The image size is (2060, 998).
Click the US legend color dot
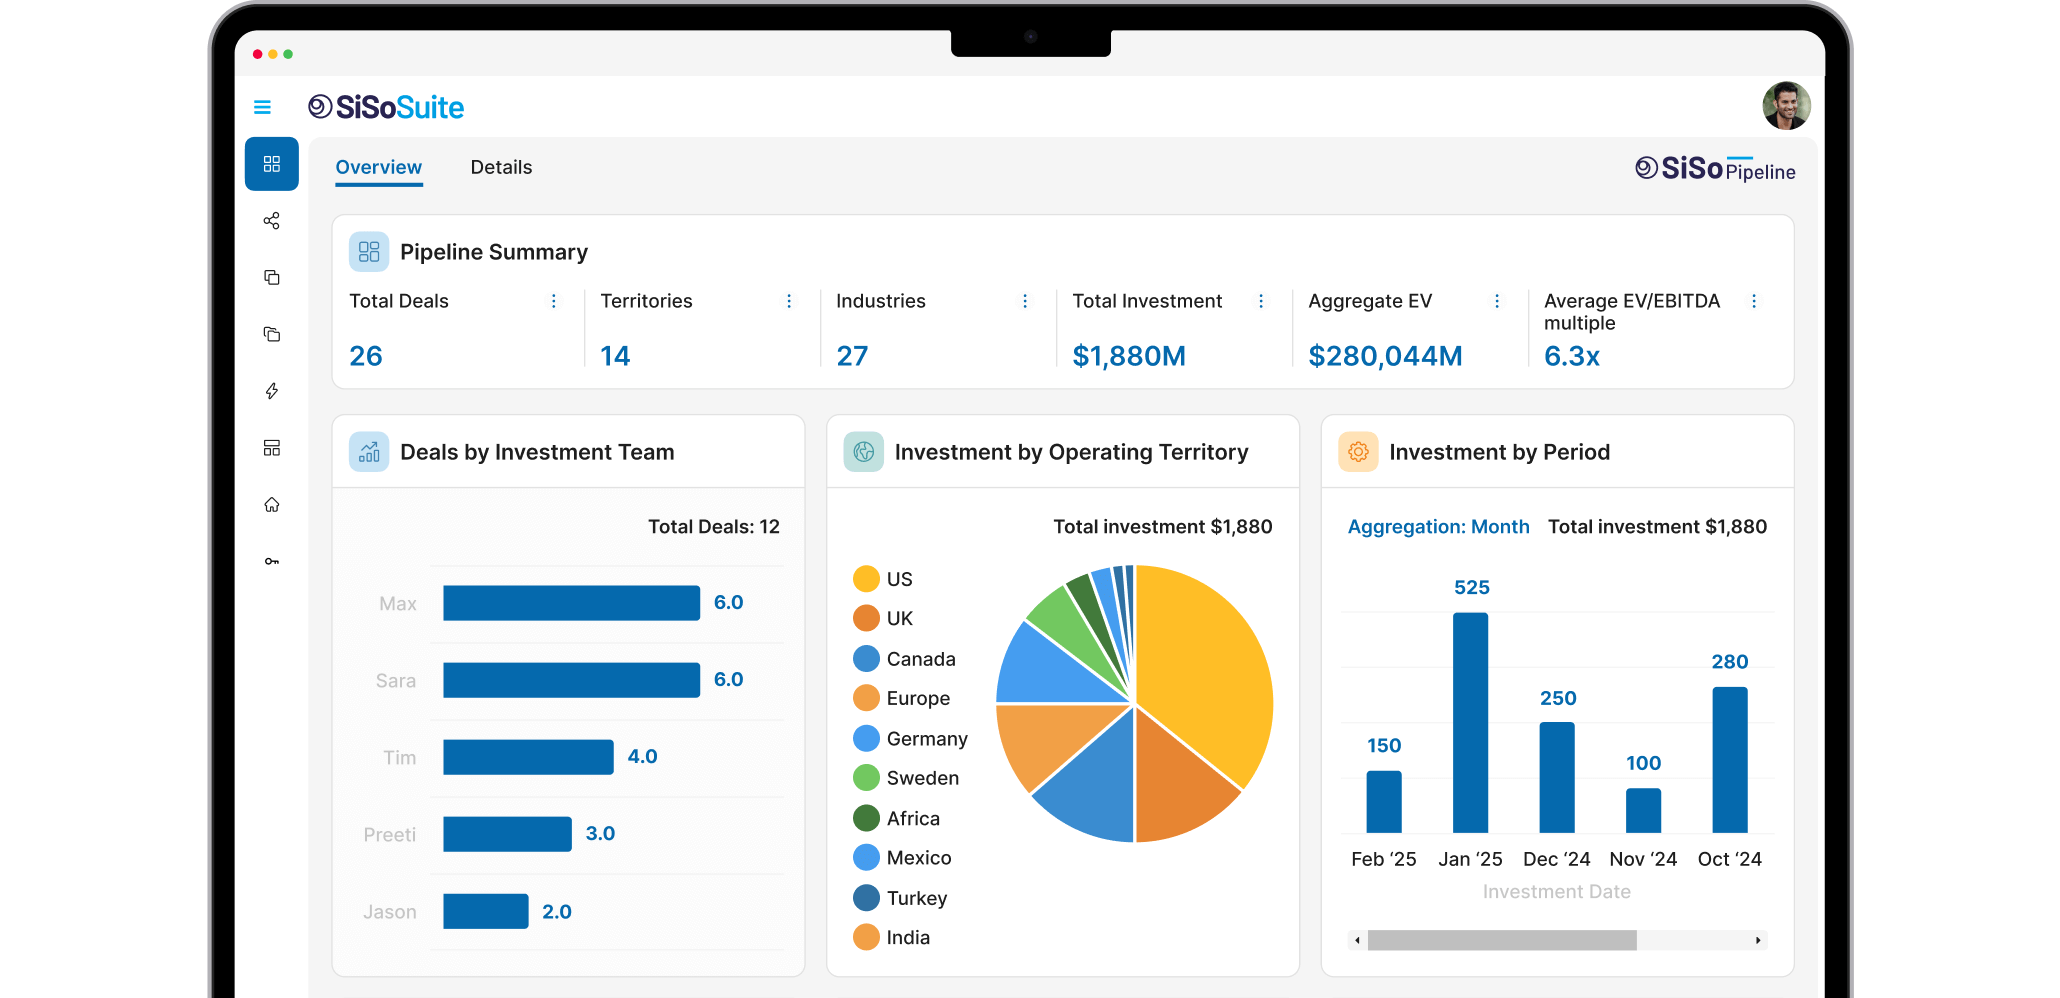coord(866,579)
